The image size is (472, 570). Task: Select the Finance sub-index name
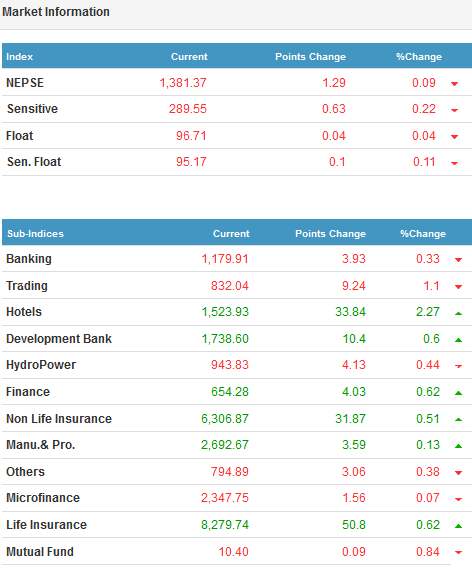pos(28,392)
